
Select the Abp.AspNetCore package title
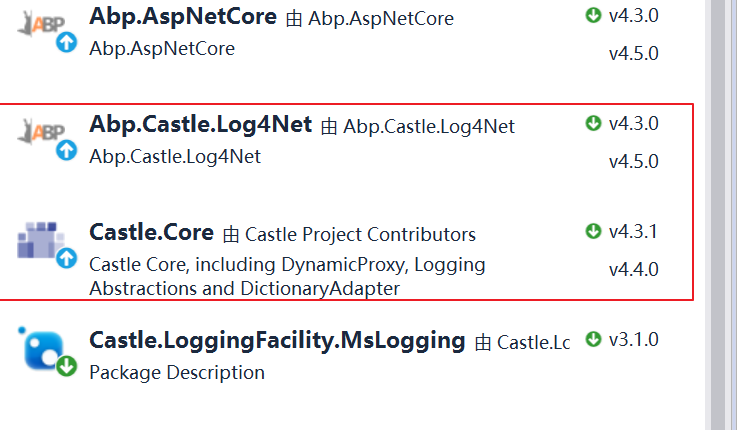coord(183,17)
